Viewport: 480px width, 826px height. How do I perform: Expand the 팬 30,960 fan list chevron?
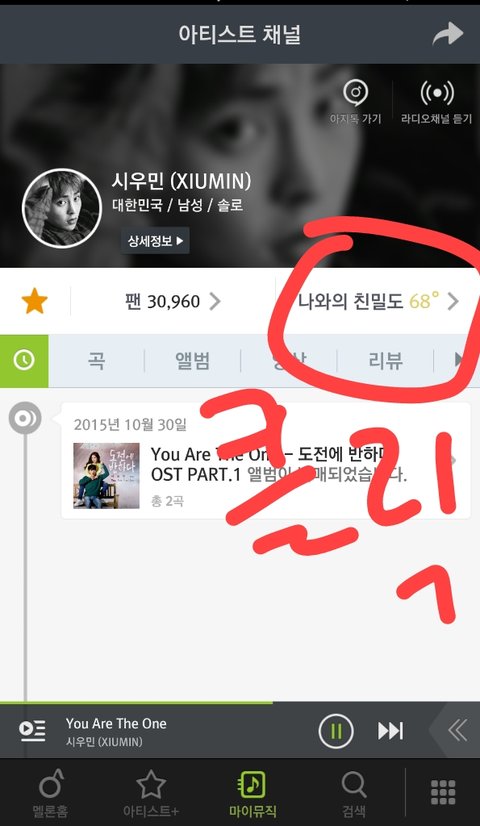pyautogui.click(x=214, y=301)
